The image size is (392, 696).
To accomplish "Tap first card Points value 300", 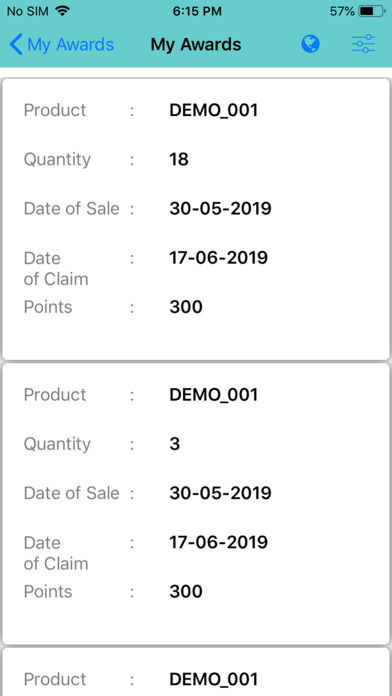I will 186,307.
